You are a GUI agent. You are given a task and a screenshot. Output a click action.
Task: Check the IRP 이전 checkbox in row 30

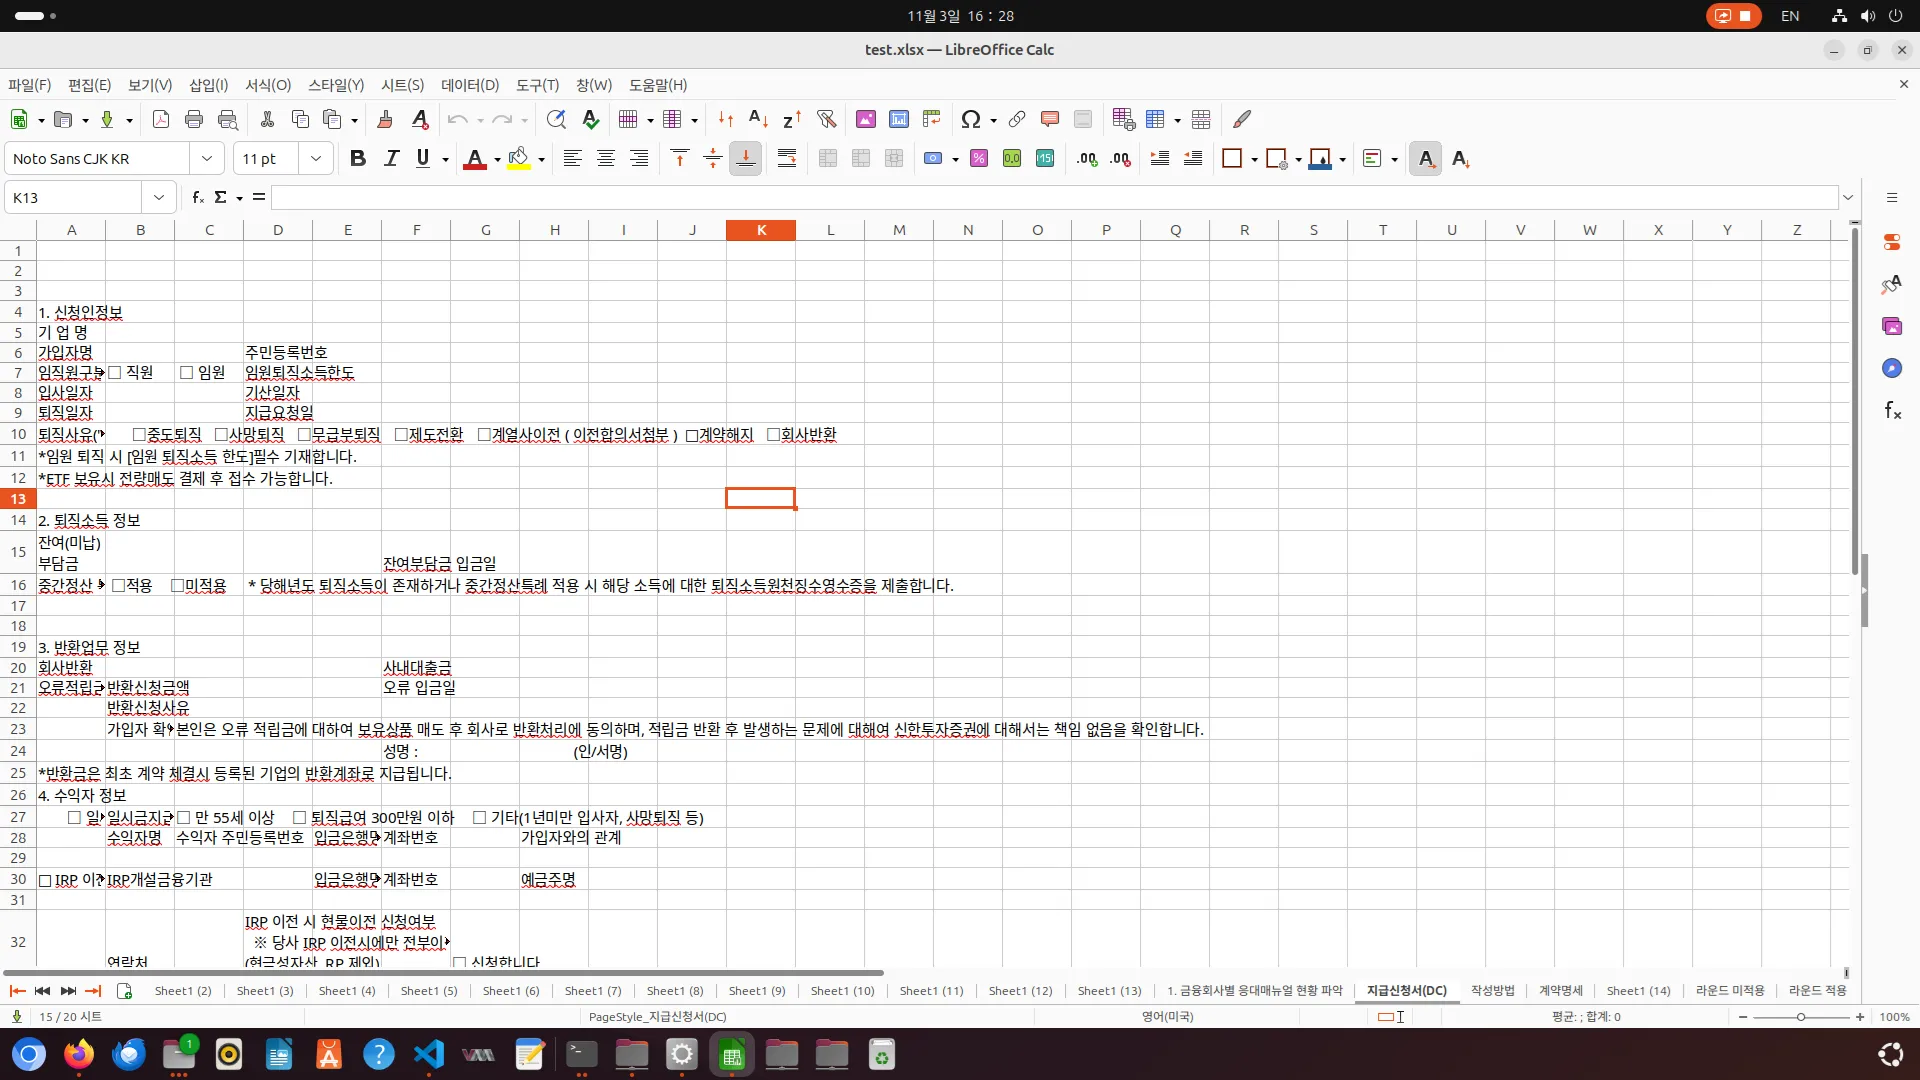tap(45, 880)
